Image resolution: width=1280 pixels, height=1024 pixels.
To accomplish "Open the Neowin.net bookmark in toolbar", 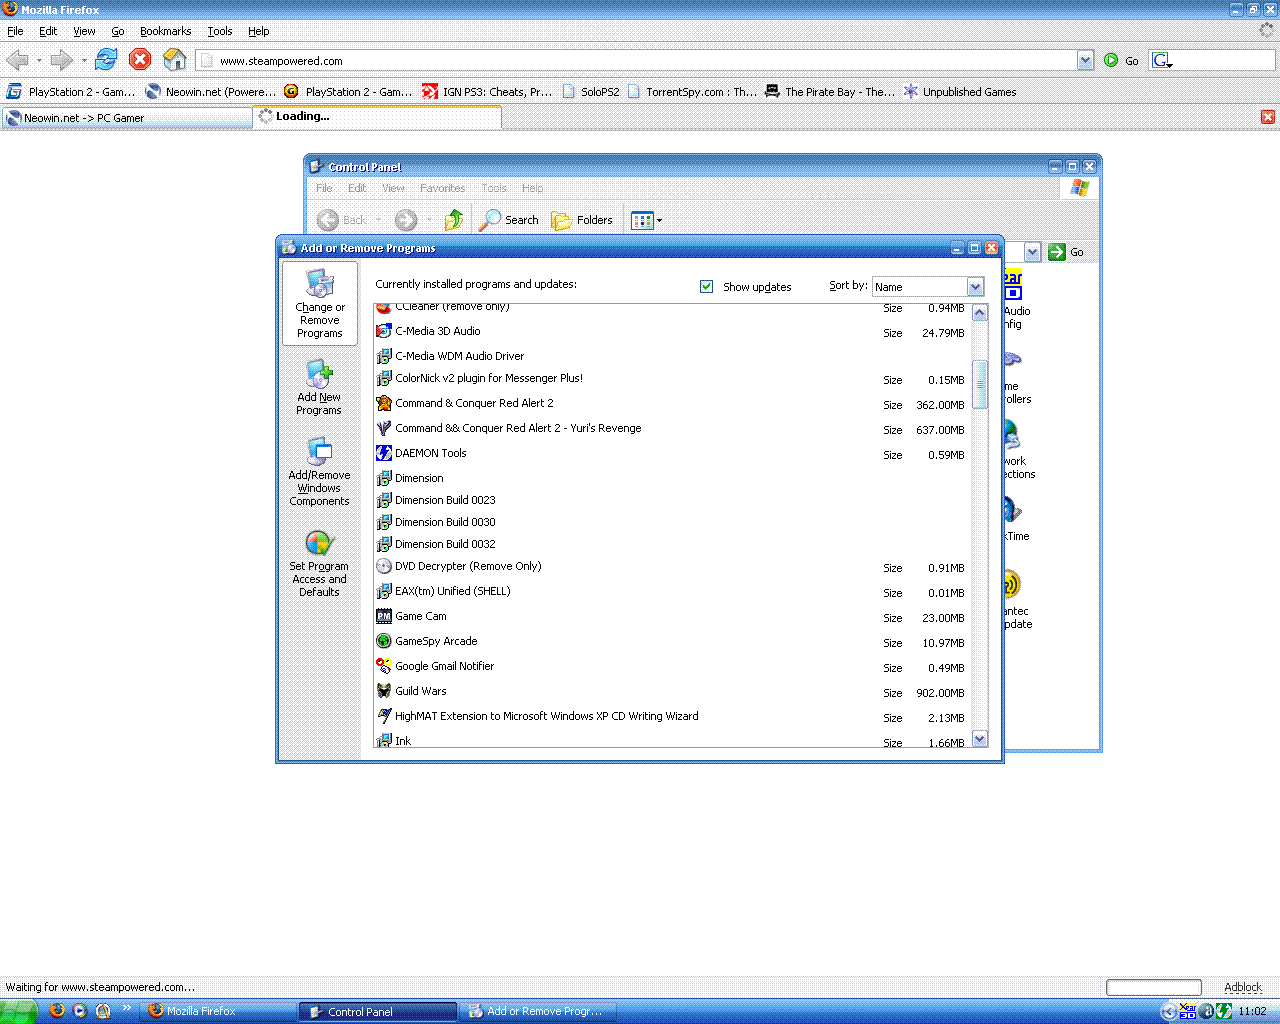I will point(211,92).
